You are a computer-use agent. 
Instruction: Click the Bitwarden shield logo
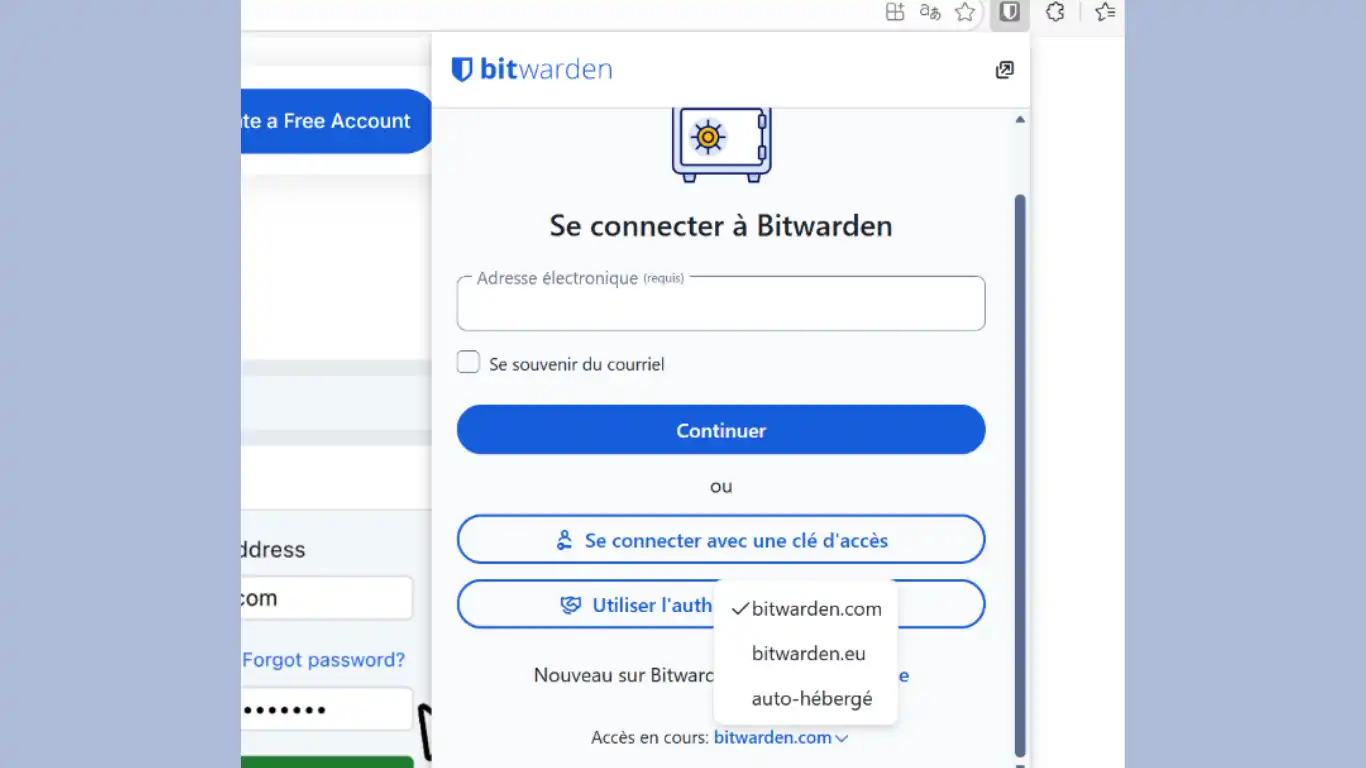(462, 69)
